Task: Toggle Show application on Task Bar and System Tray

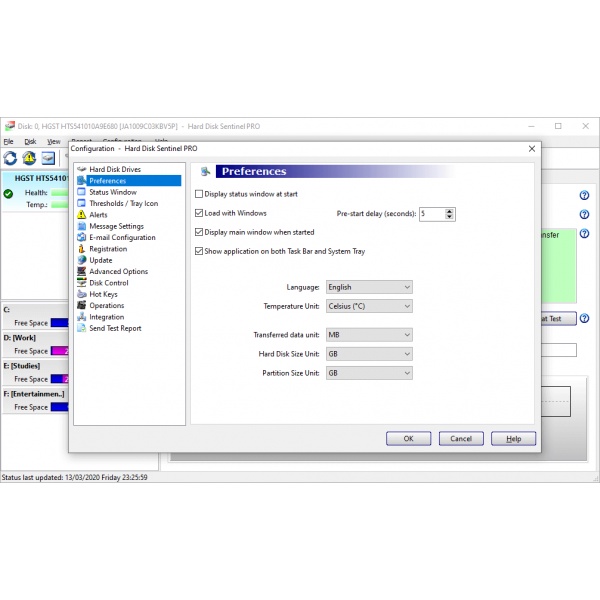Action: pyautogui.click(x=199, y=251)
